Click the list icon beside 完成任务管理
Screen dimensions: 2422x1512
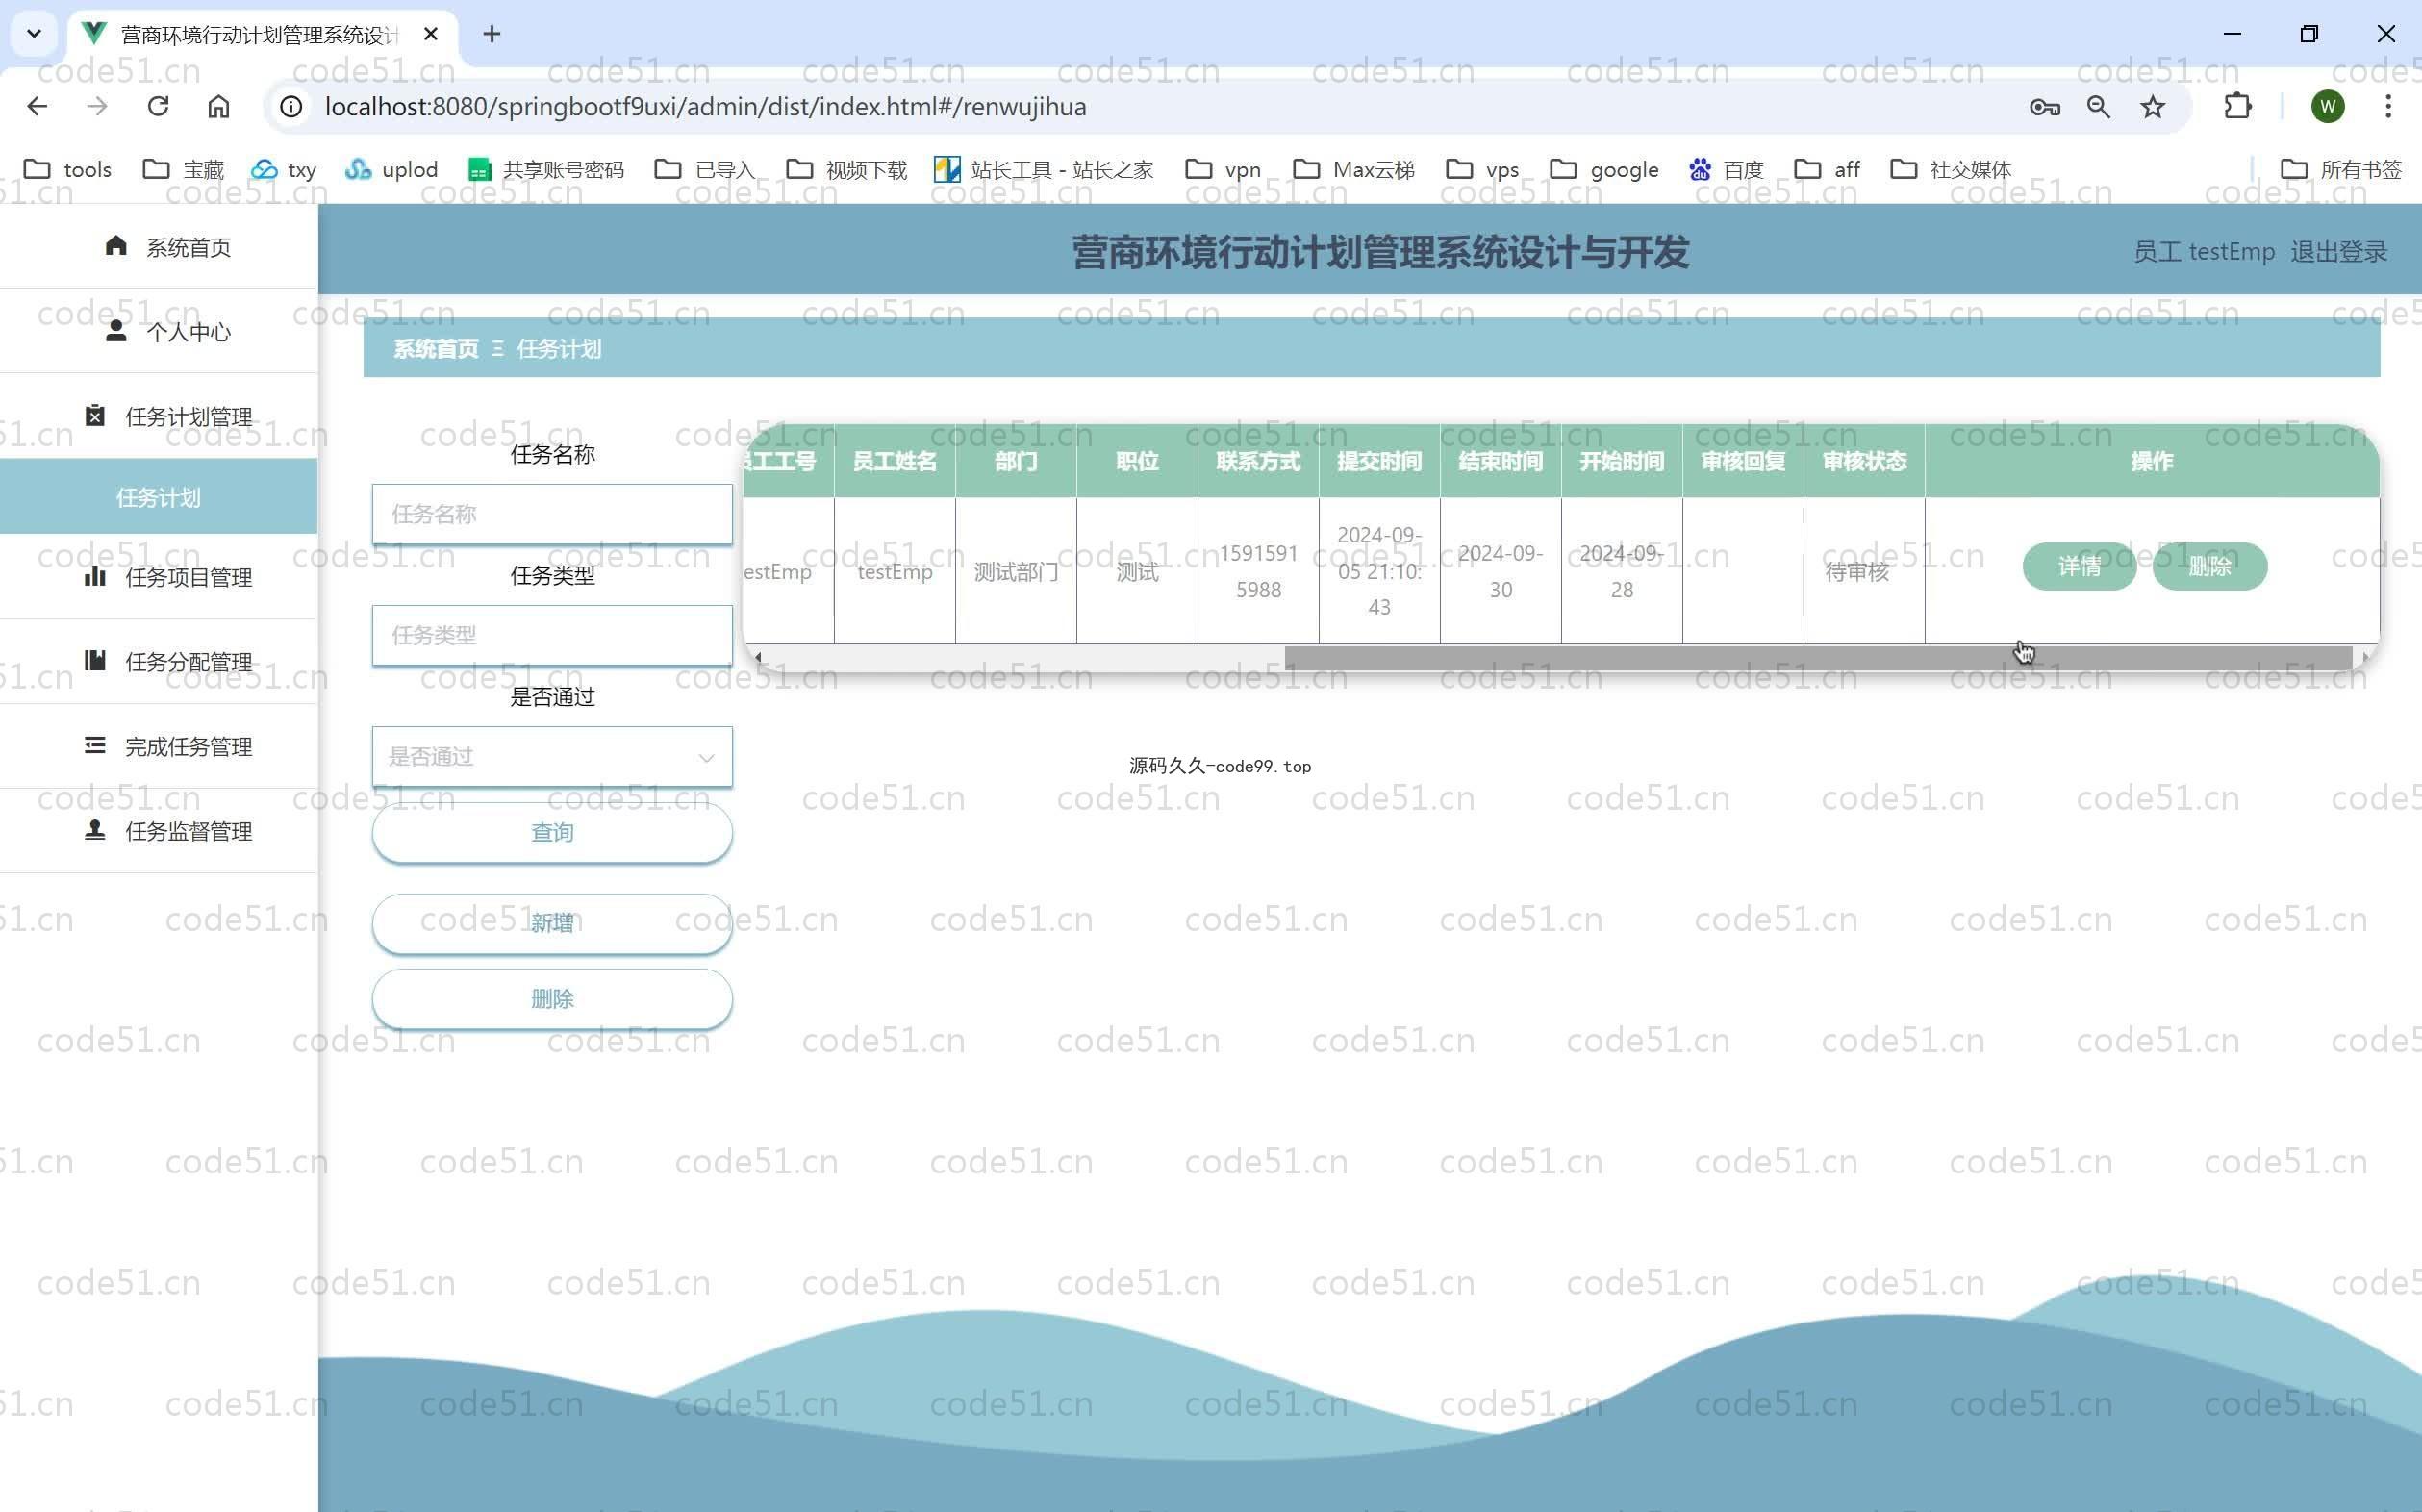[95, 745]
